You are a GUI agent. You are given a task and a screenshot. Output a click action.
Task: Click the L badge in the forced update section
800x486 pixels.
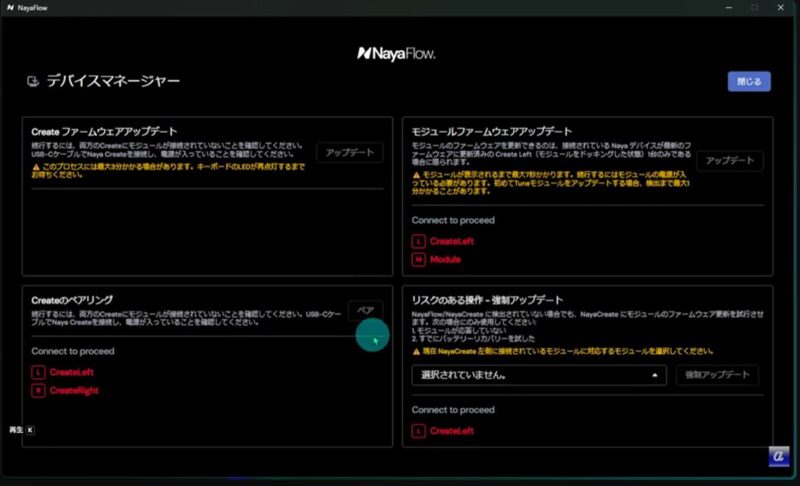418,430
